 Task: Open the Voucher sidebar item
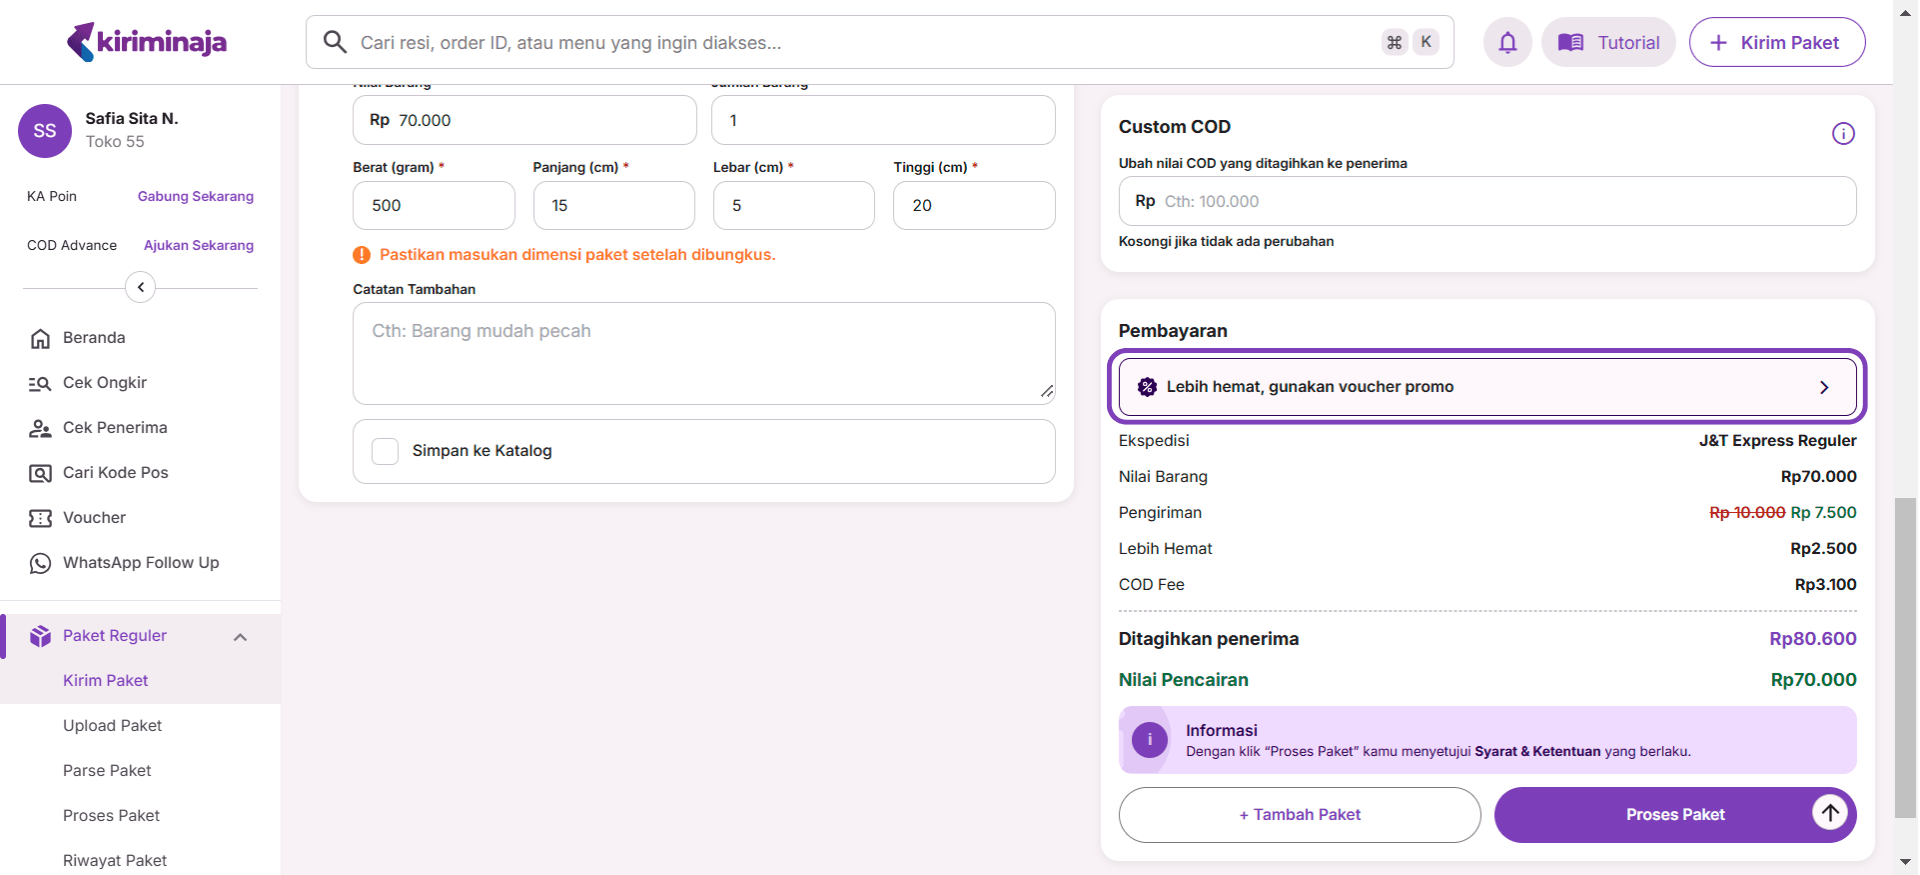tap(94, 518)
